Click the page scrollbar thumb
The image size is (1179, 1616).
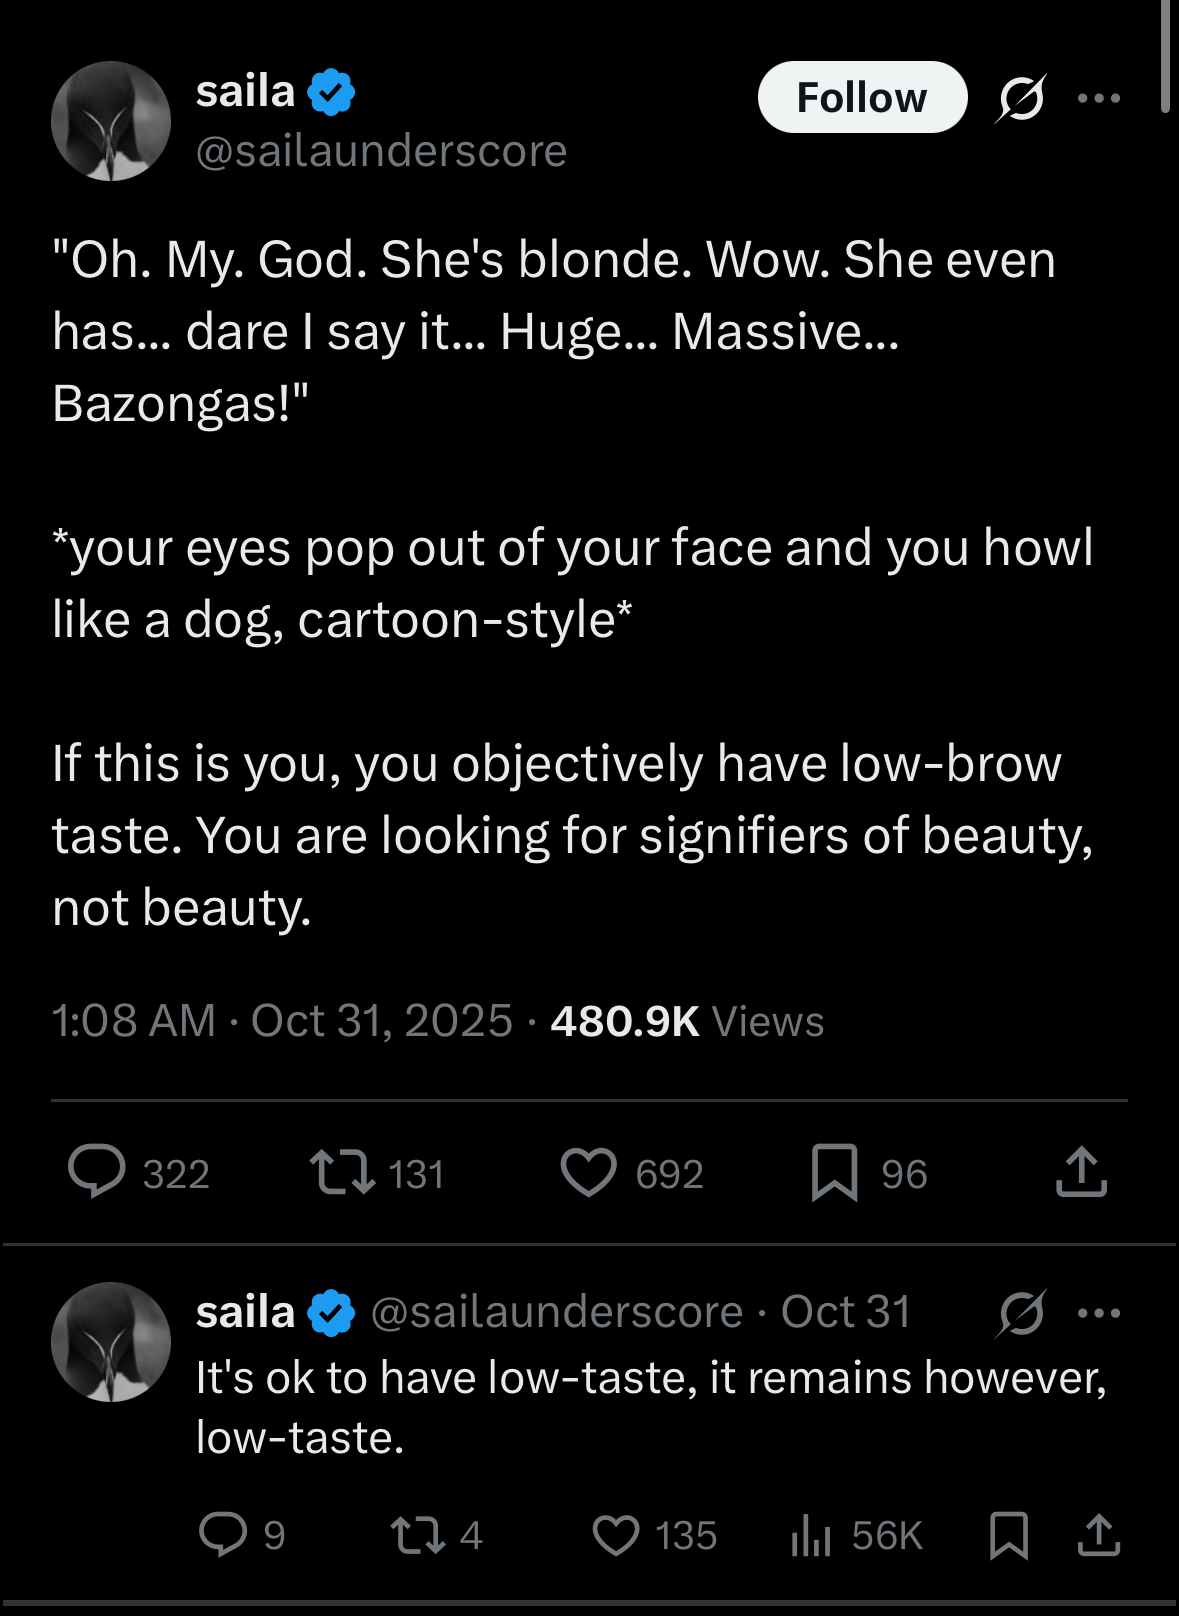coord(1166,55)
